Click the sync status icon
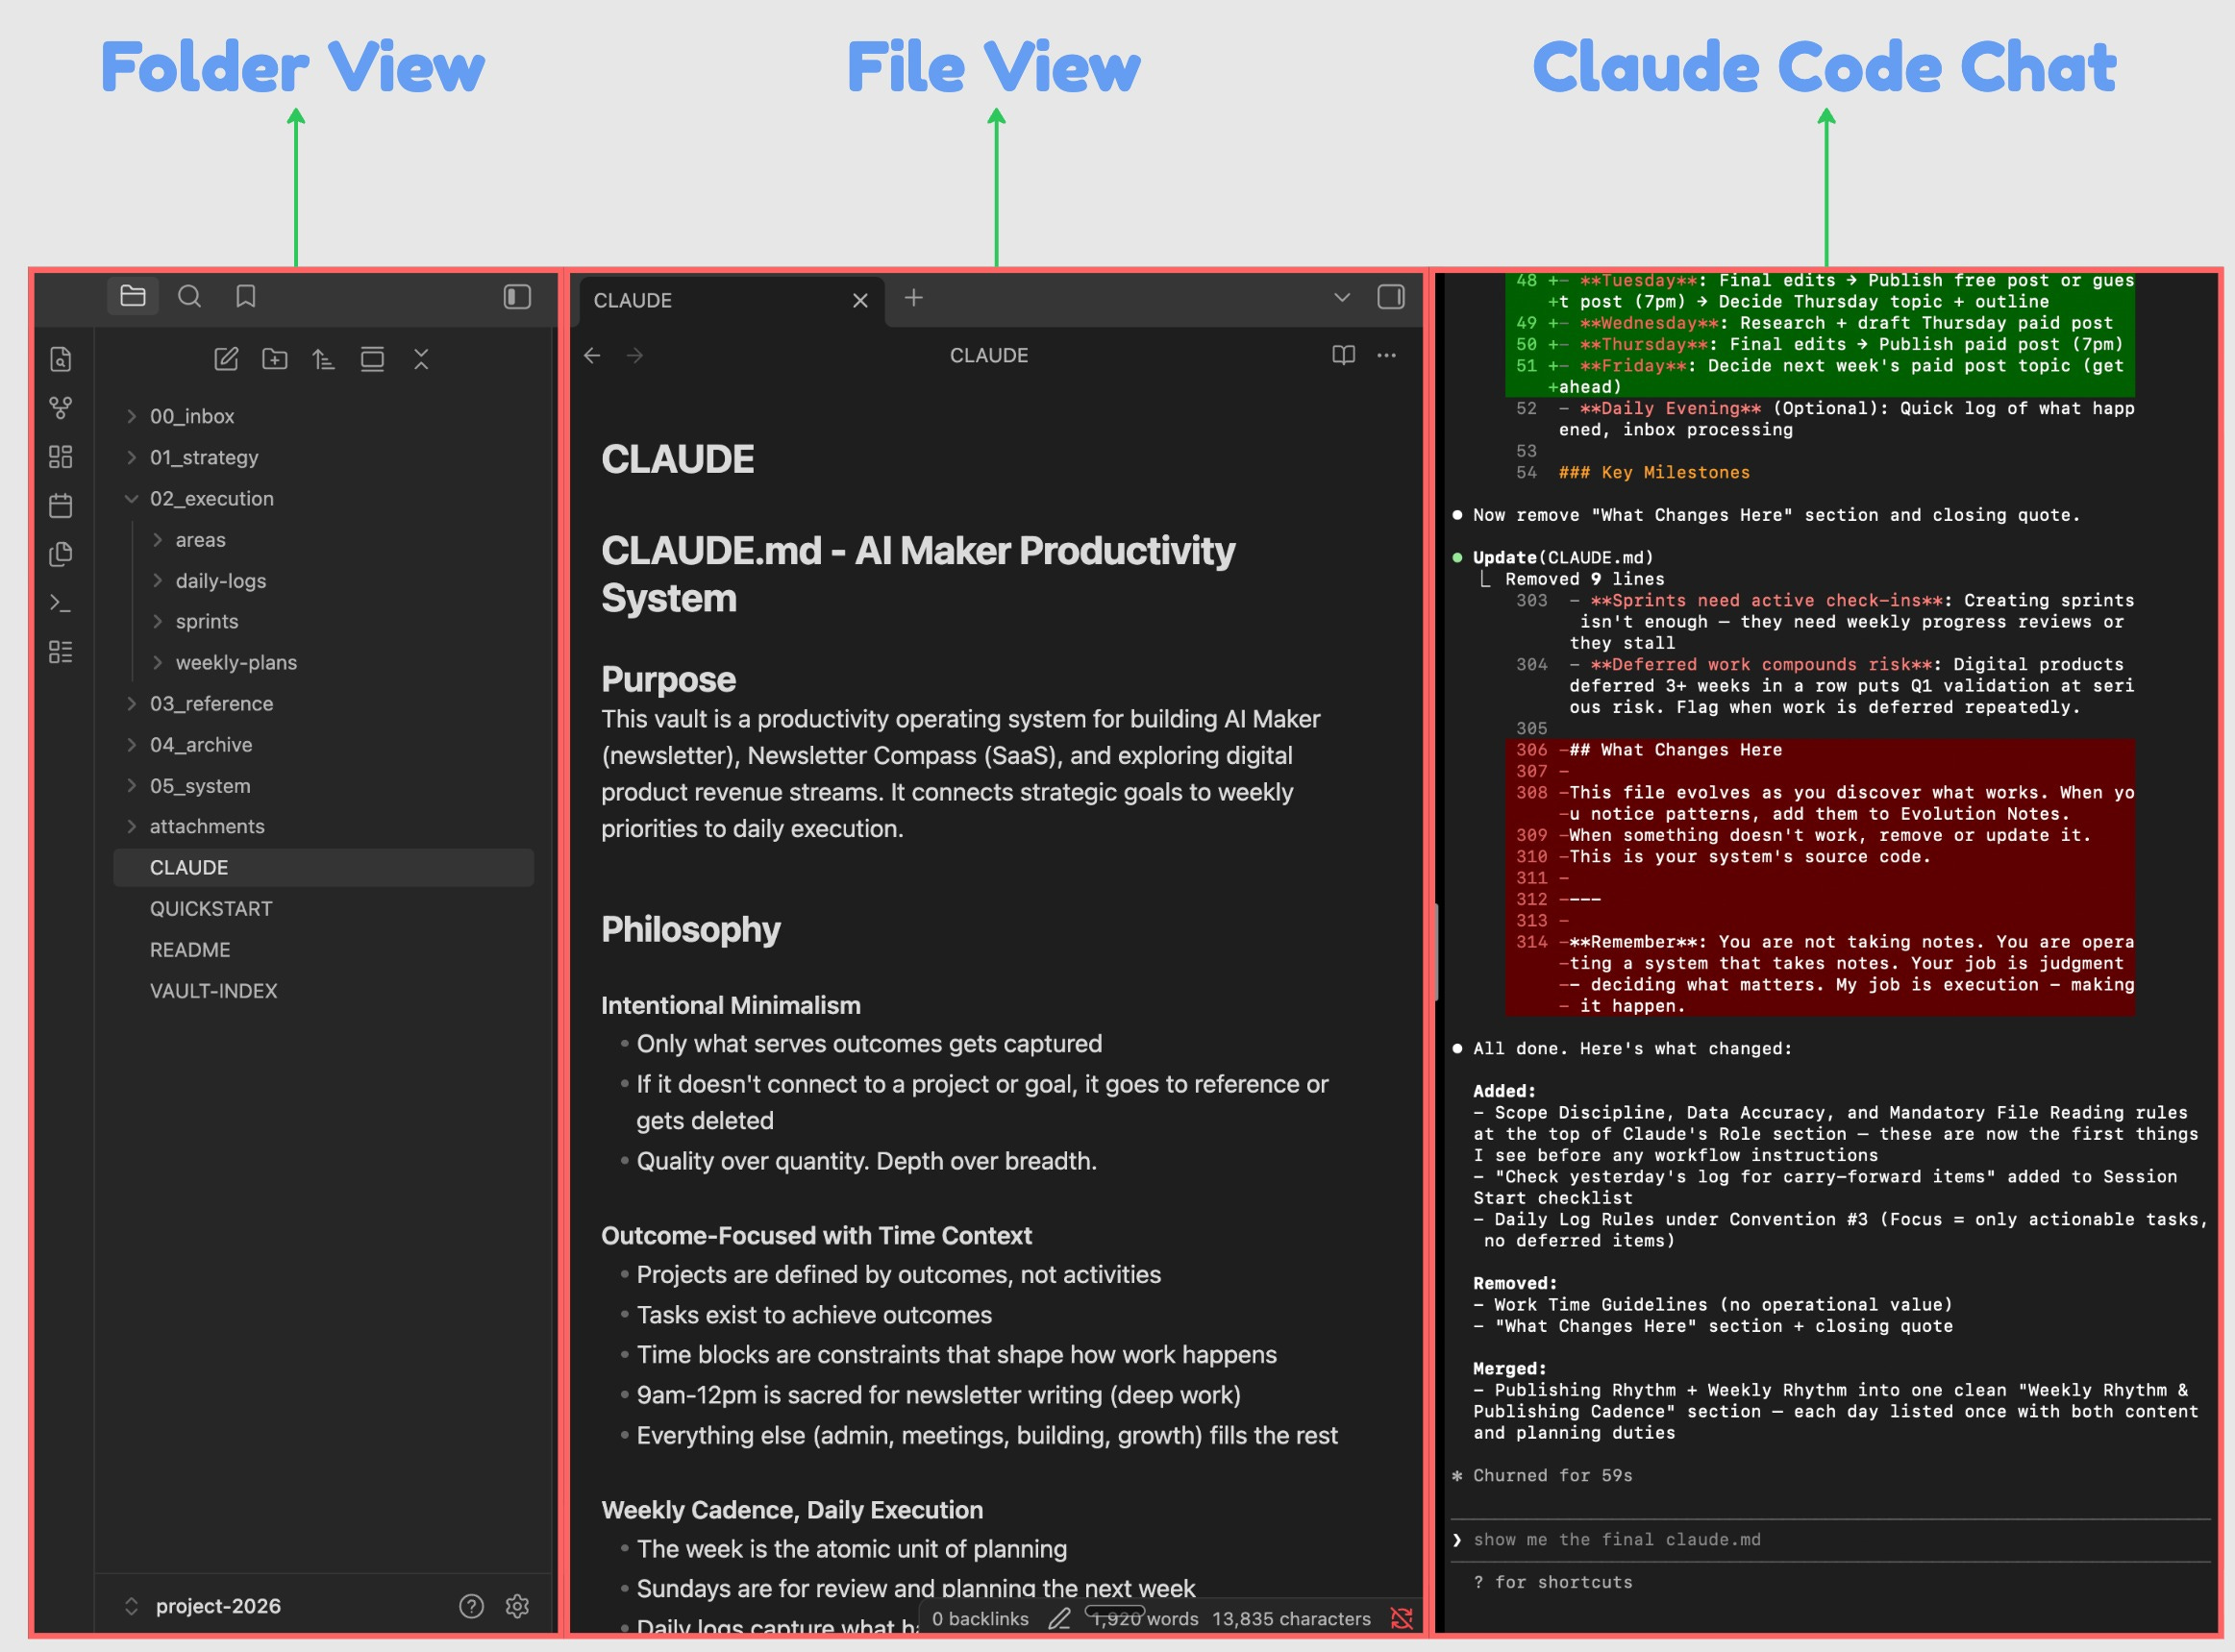Viewport: 2235px width, 1652px height. (x=1401, y=1618)
